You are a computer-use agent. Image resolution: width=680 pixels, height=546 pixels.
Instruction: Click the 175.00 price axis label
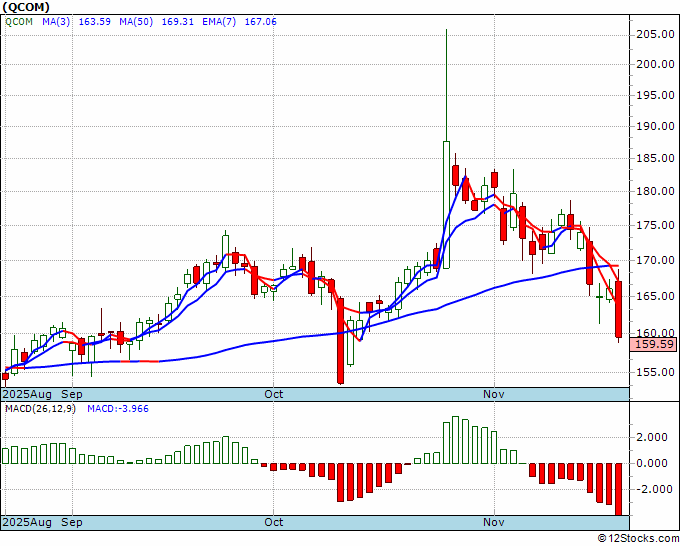[x=655, y=225]
